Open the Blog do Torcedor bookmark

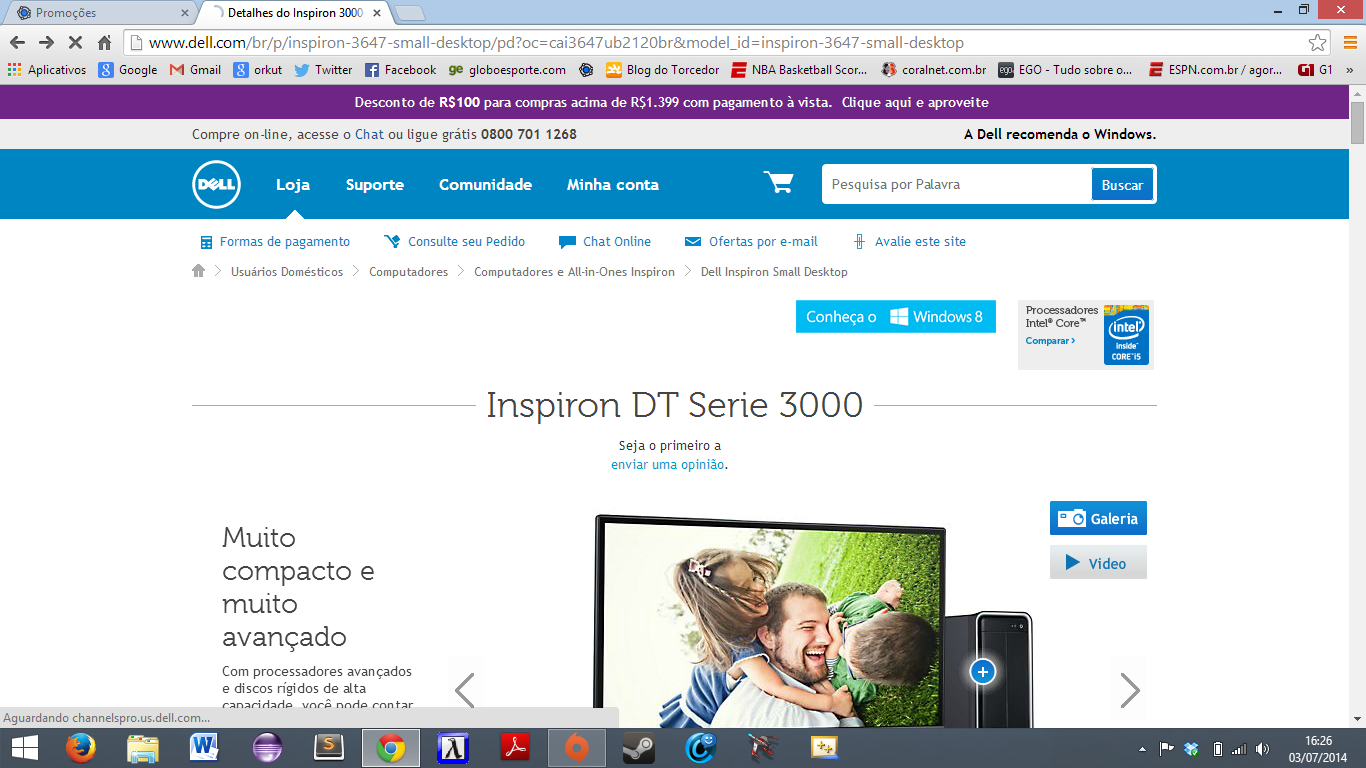click(662, 70)
